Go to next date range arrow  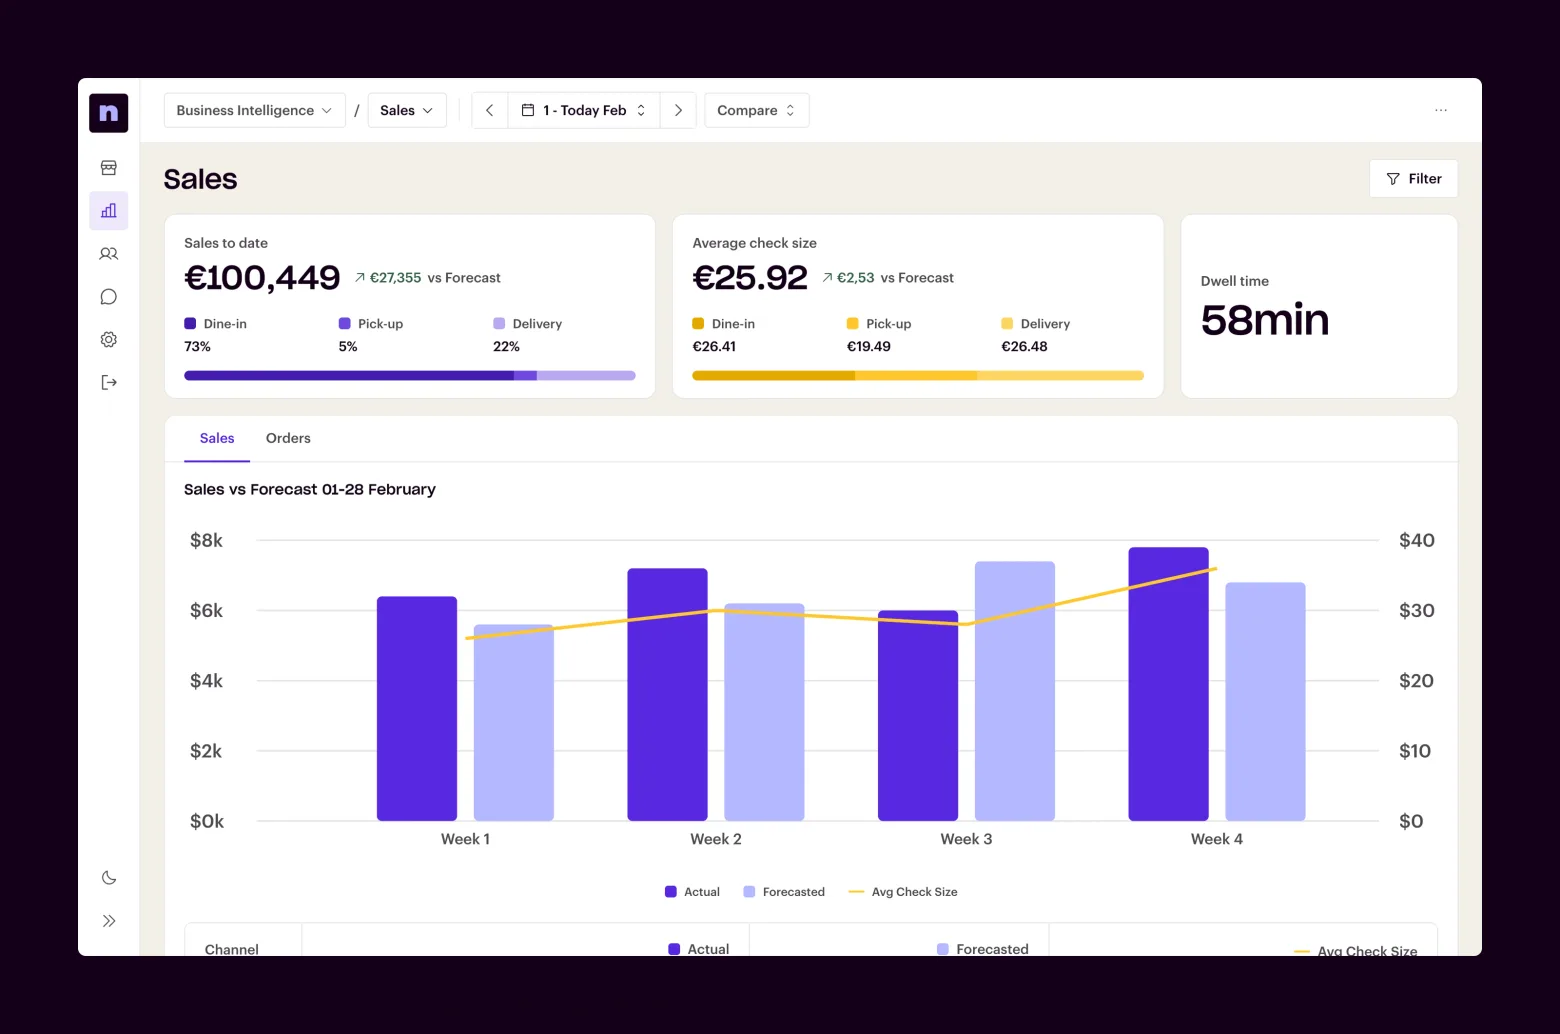[x=678, y=110]
